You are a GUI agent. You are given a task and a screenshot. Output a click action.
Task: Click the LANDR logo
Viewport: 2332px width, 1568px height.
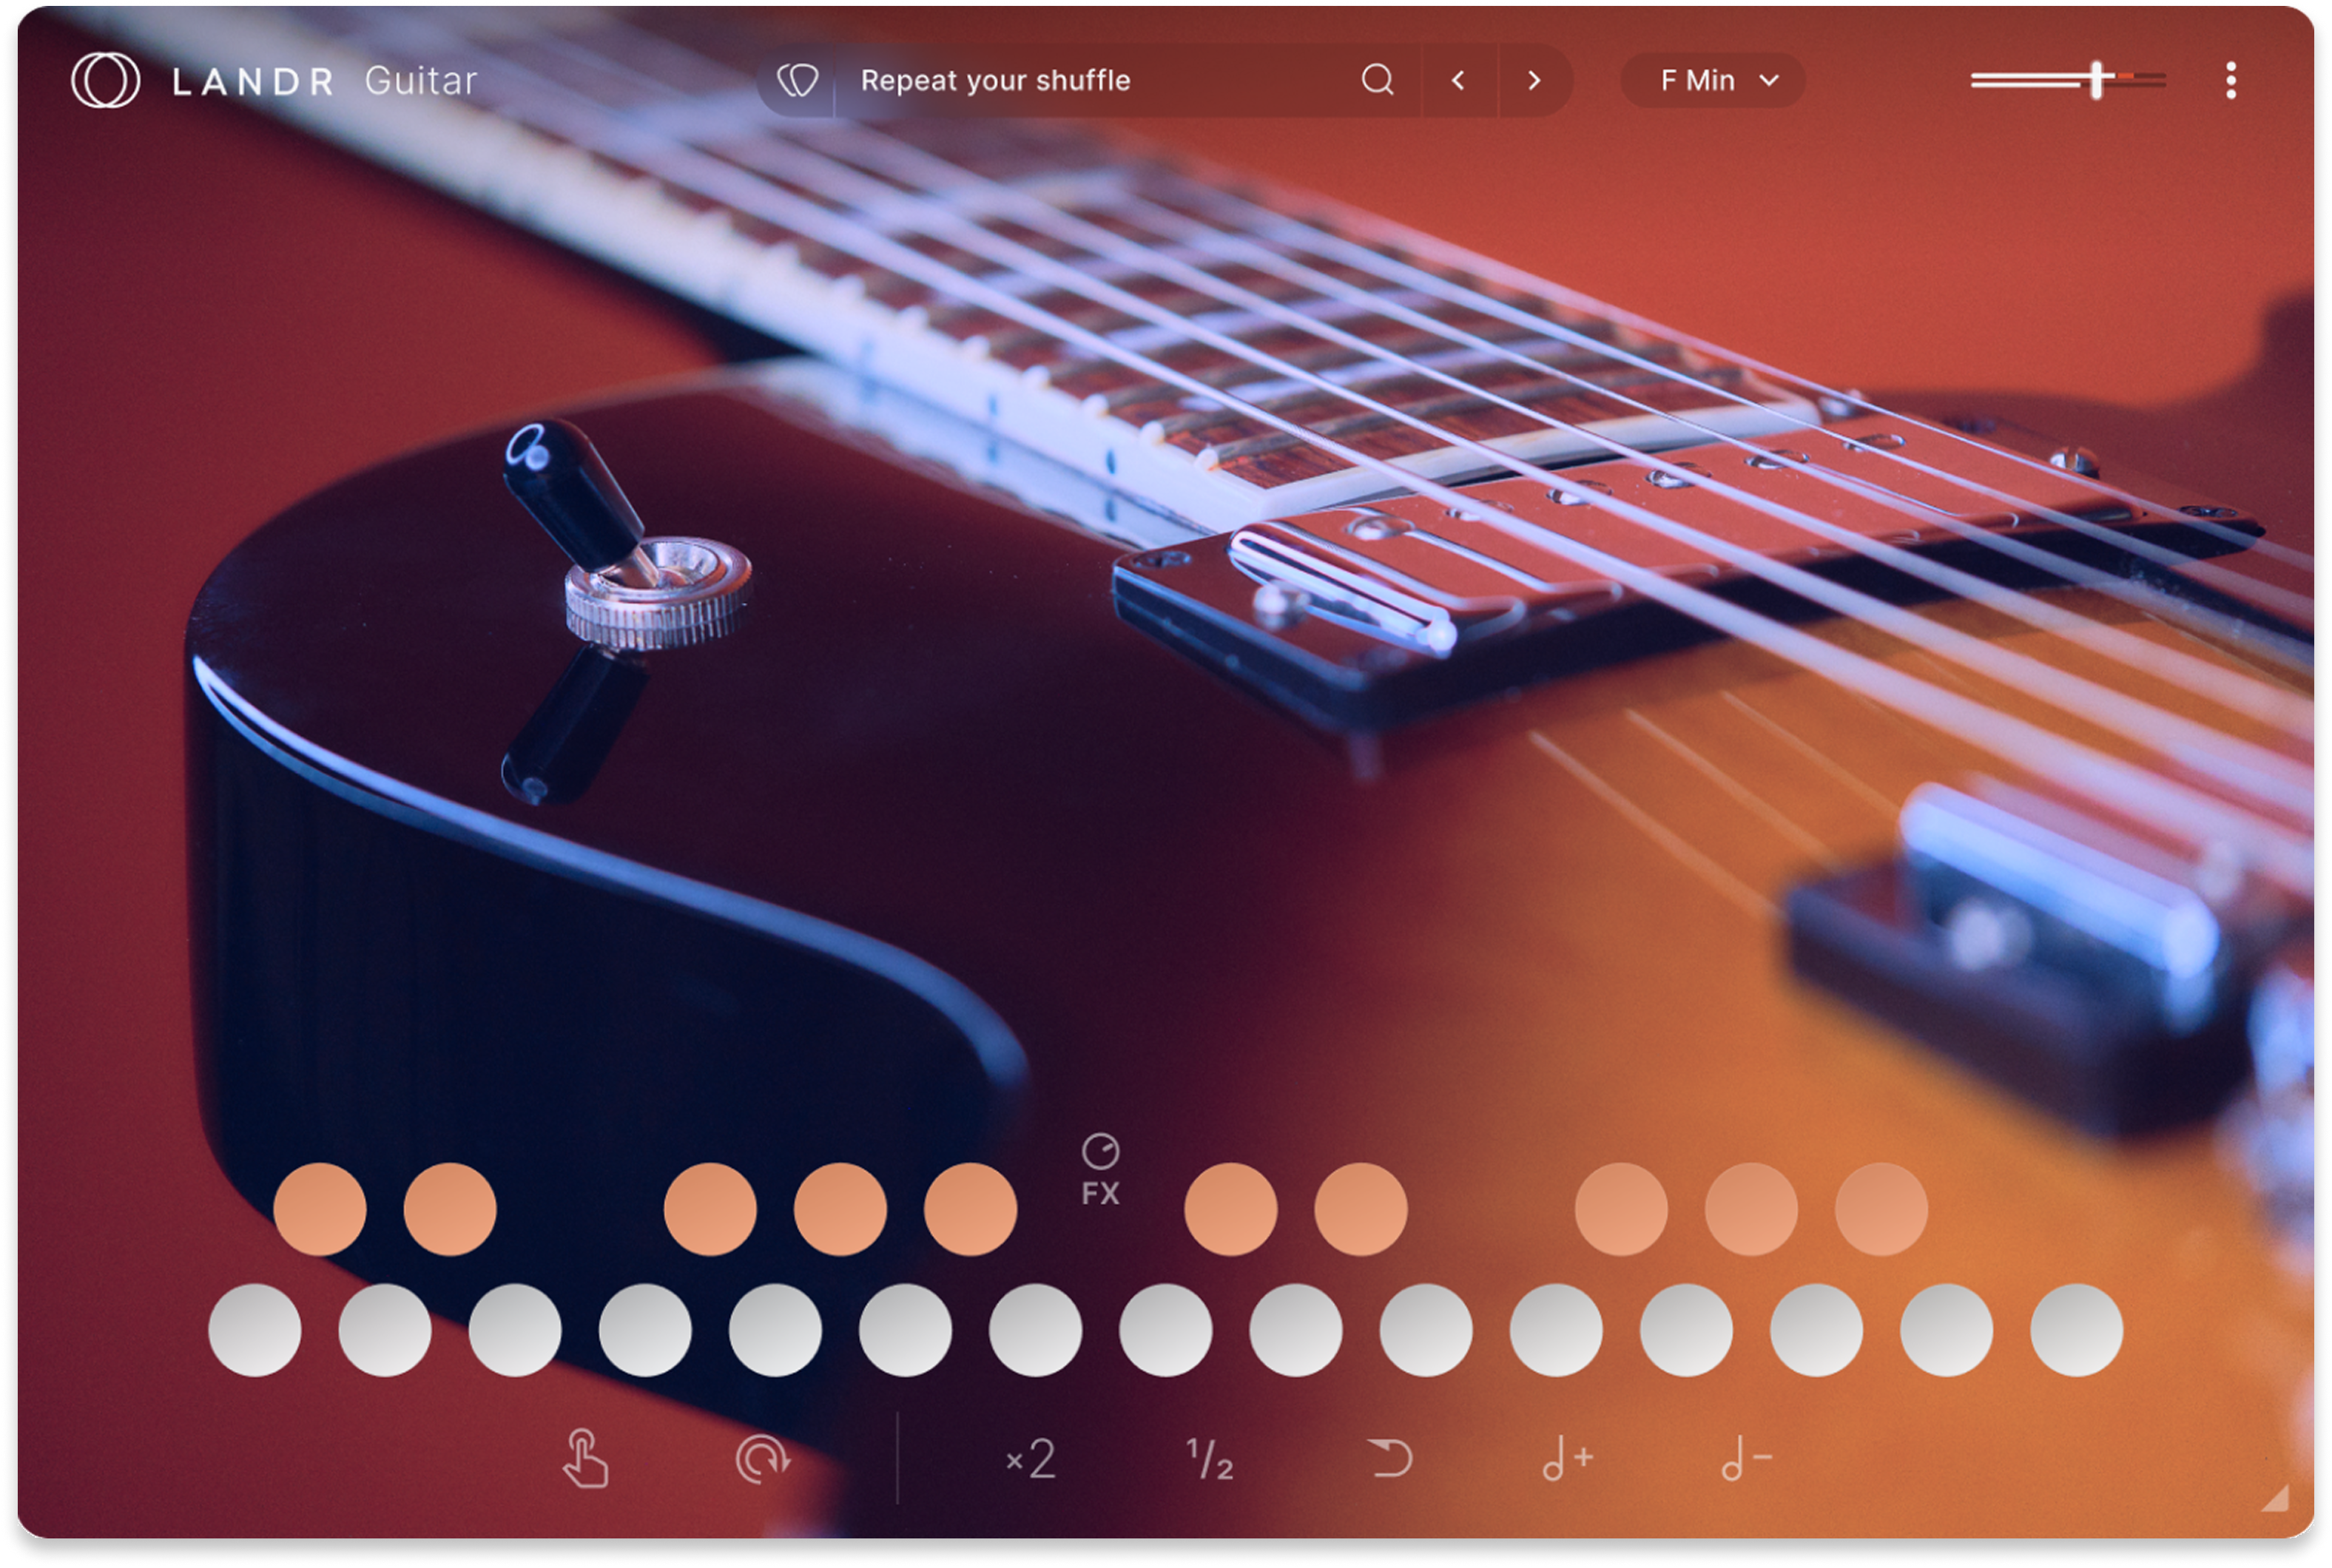[106, 80]
